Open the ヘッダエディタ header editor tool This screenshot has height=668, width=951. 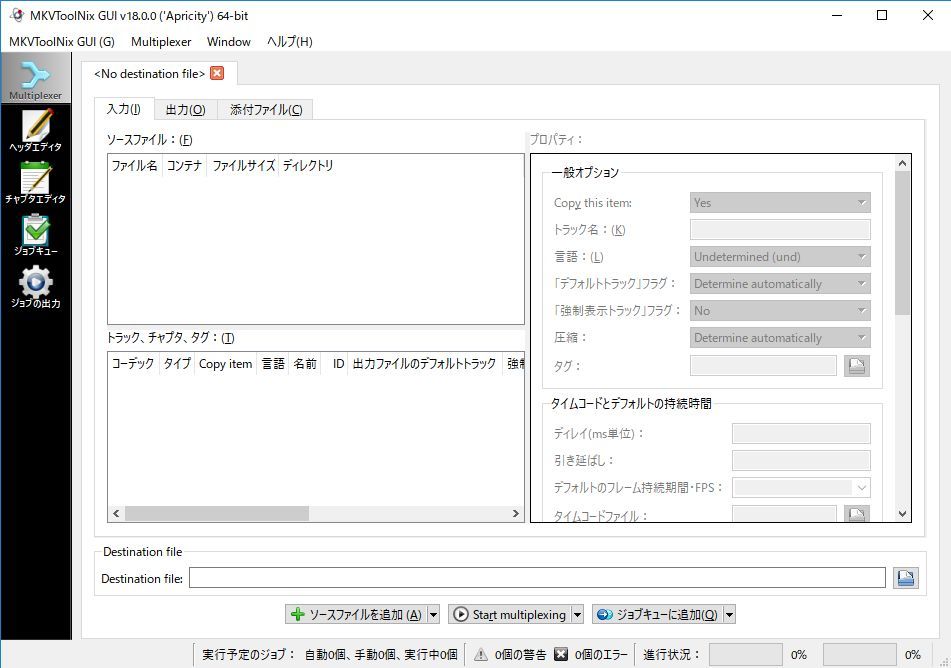[35, 130]
